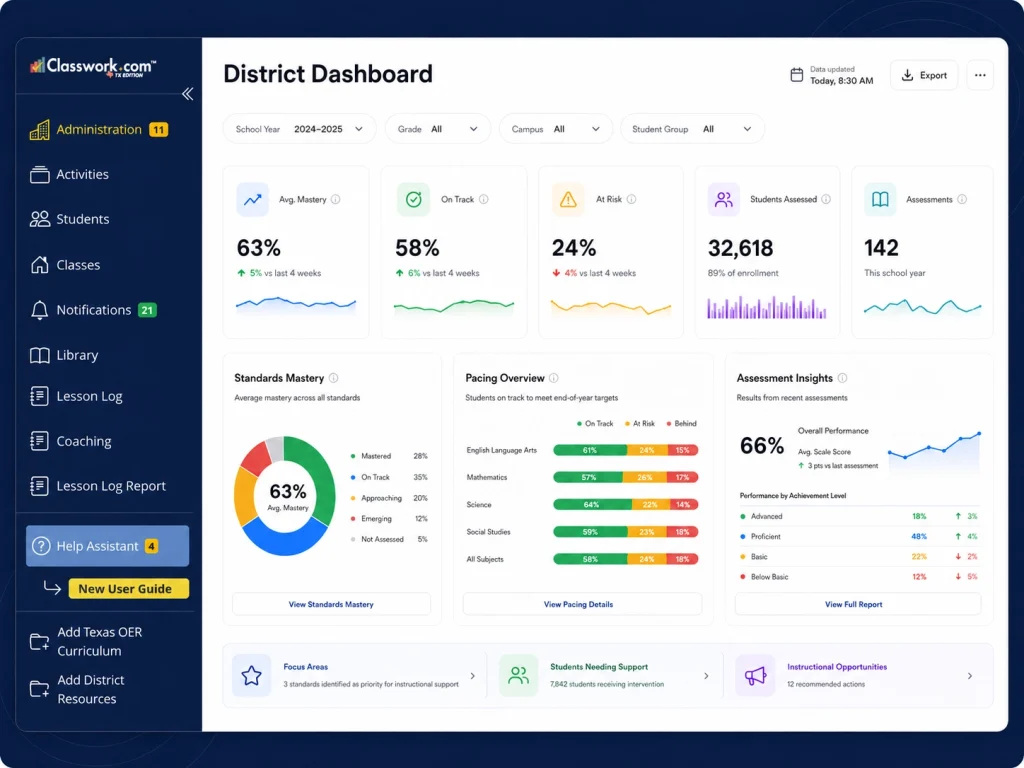View Standards Mastery details
Screen dimensions: 1024x768
point(331,604)
